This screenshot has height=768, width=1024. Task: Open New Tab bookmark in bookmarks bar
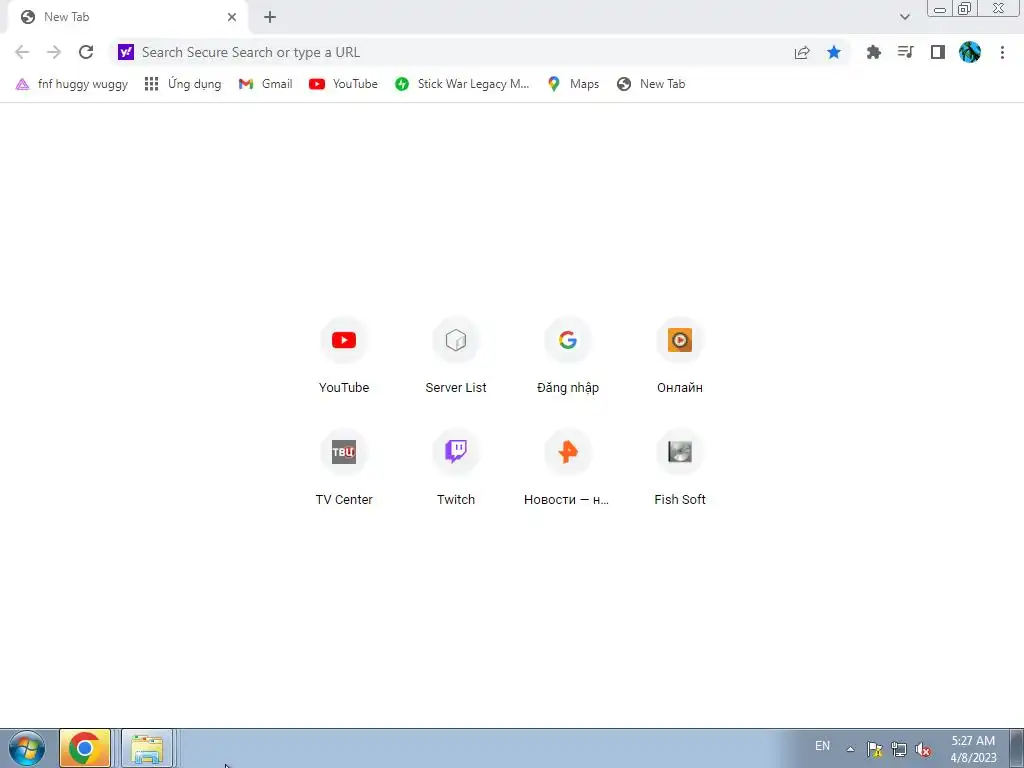point(651,84)
